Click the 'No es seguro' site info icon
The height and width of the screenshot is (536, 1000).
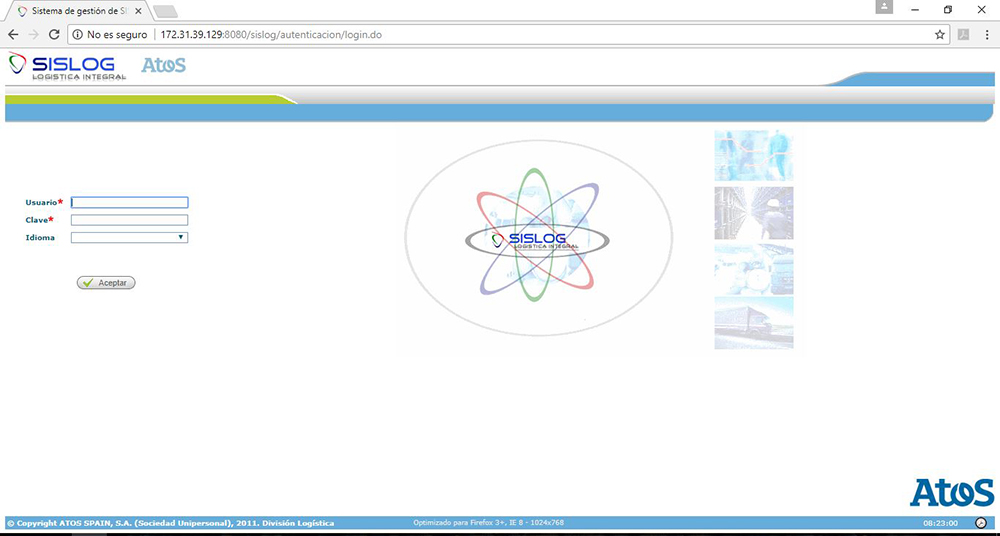tap(78, 34)
